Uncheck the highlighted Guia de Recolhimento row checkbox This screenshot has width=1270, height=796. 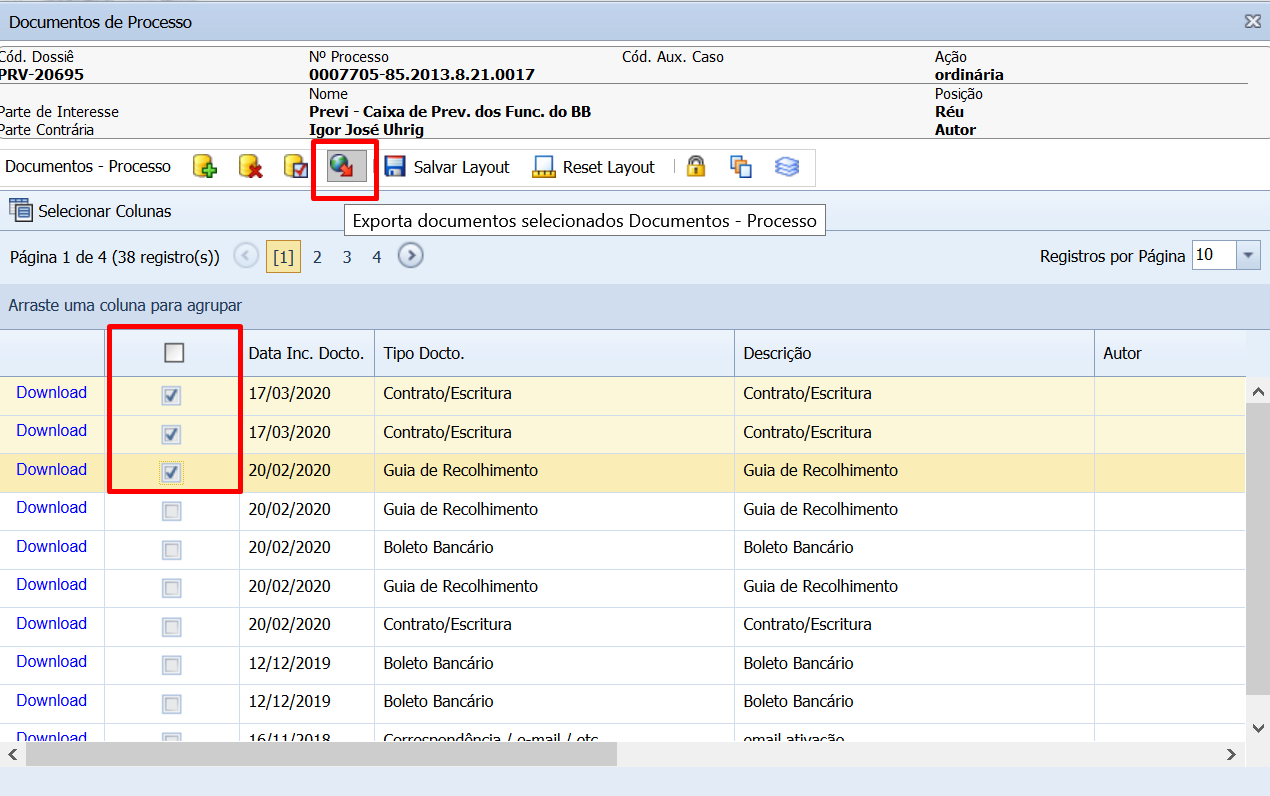pos(172,472)
